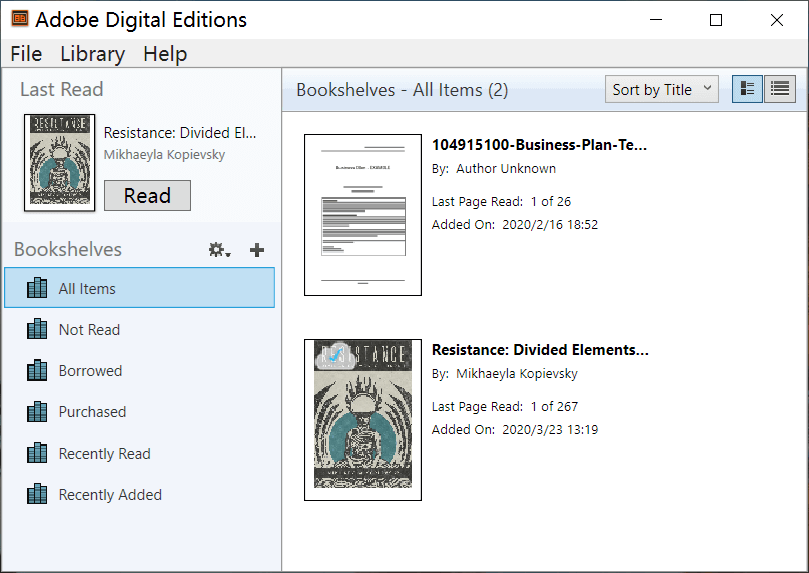This screenshot has height=573, width=809.
Task: Minimize the Adobe Digital Editions window
Action: [x=656, y=20]
